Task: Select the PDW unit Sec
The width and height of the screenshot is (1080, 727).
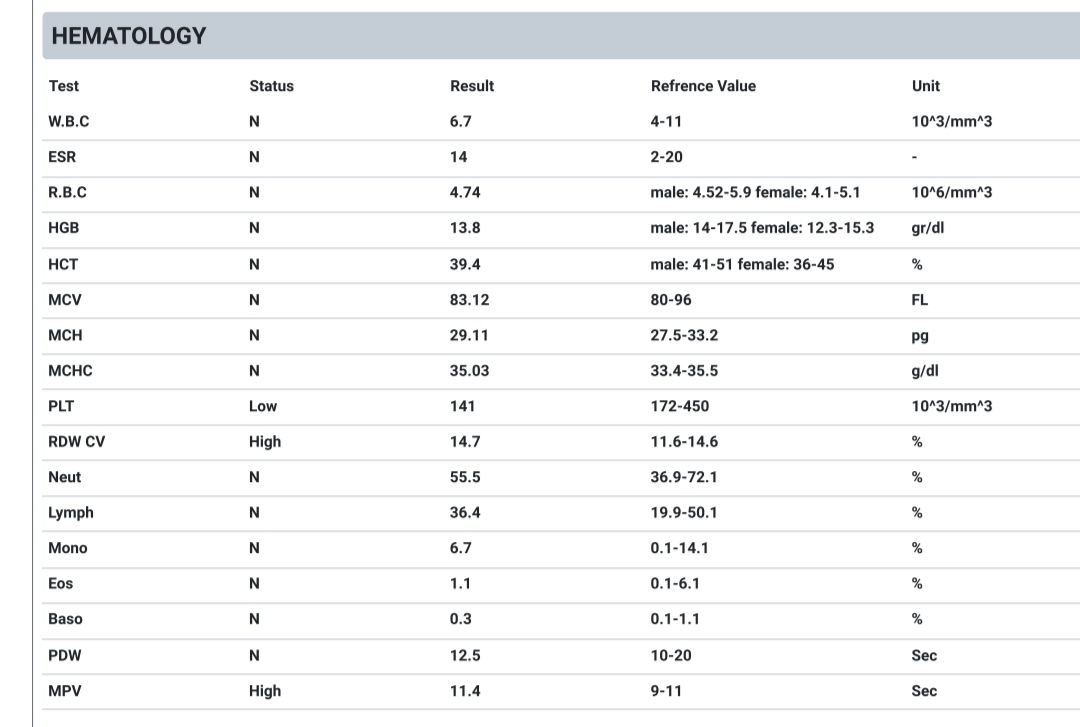Action: tap(924, 655)
